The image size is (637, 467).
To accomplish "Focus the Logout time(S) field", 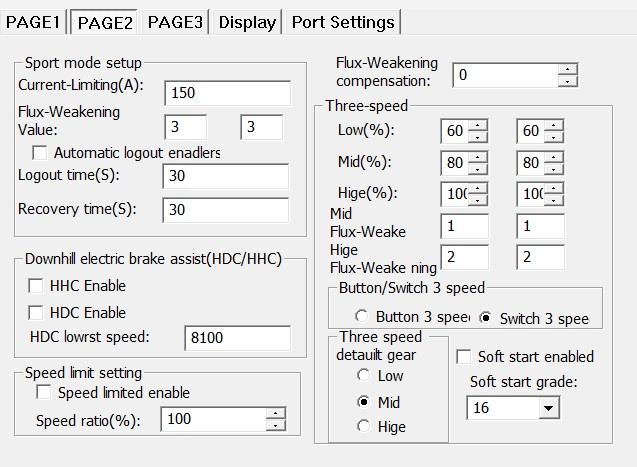I will (225, 176).
